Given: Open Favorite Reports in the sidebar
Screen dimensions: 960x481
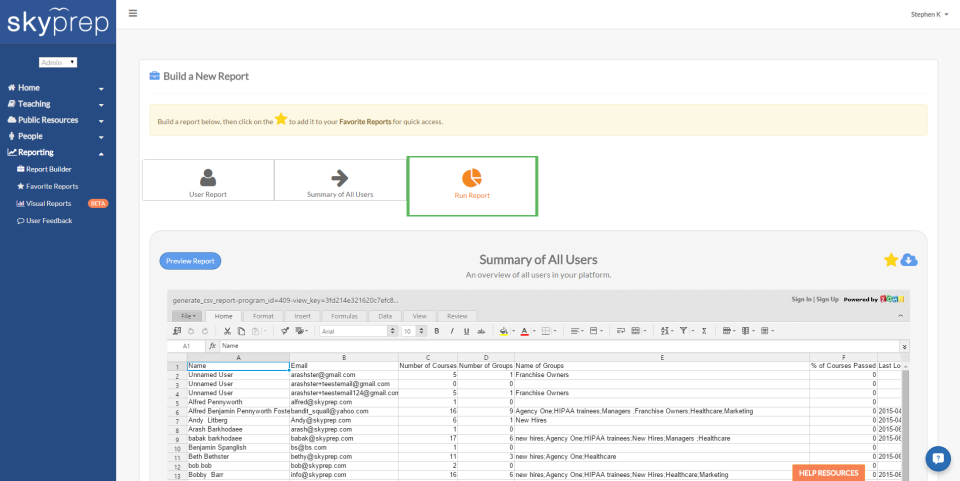Looking at the screenshot, I should 48,186.
